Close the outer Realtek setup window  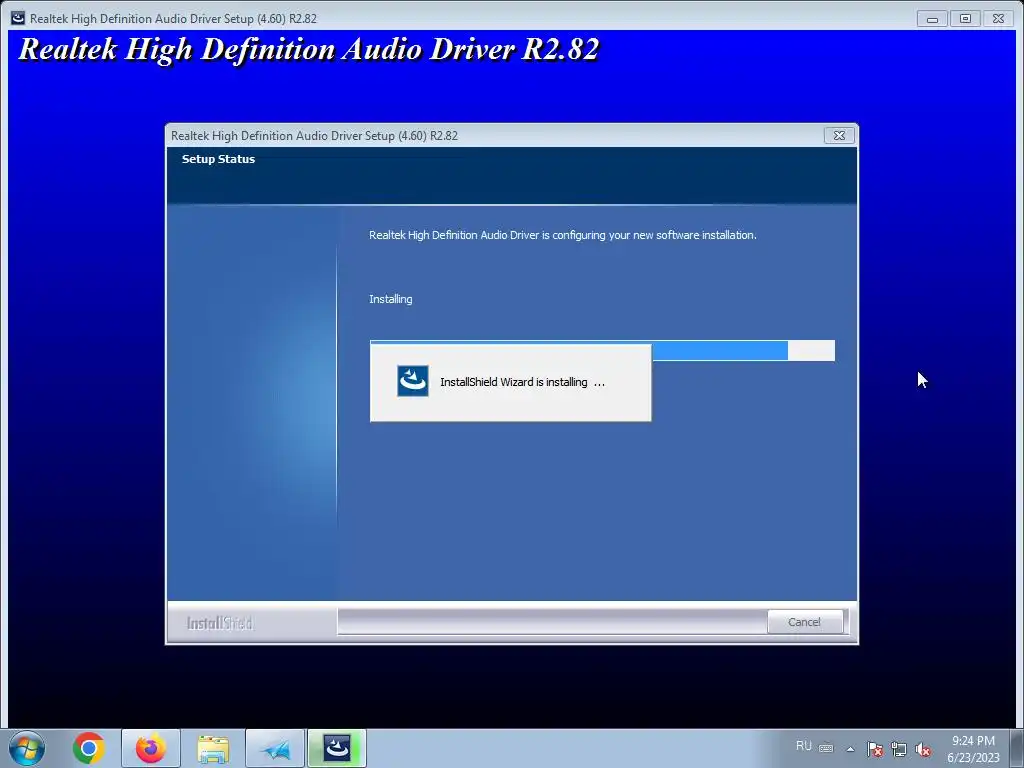point(999,19)
